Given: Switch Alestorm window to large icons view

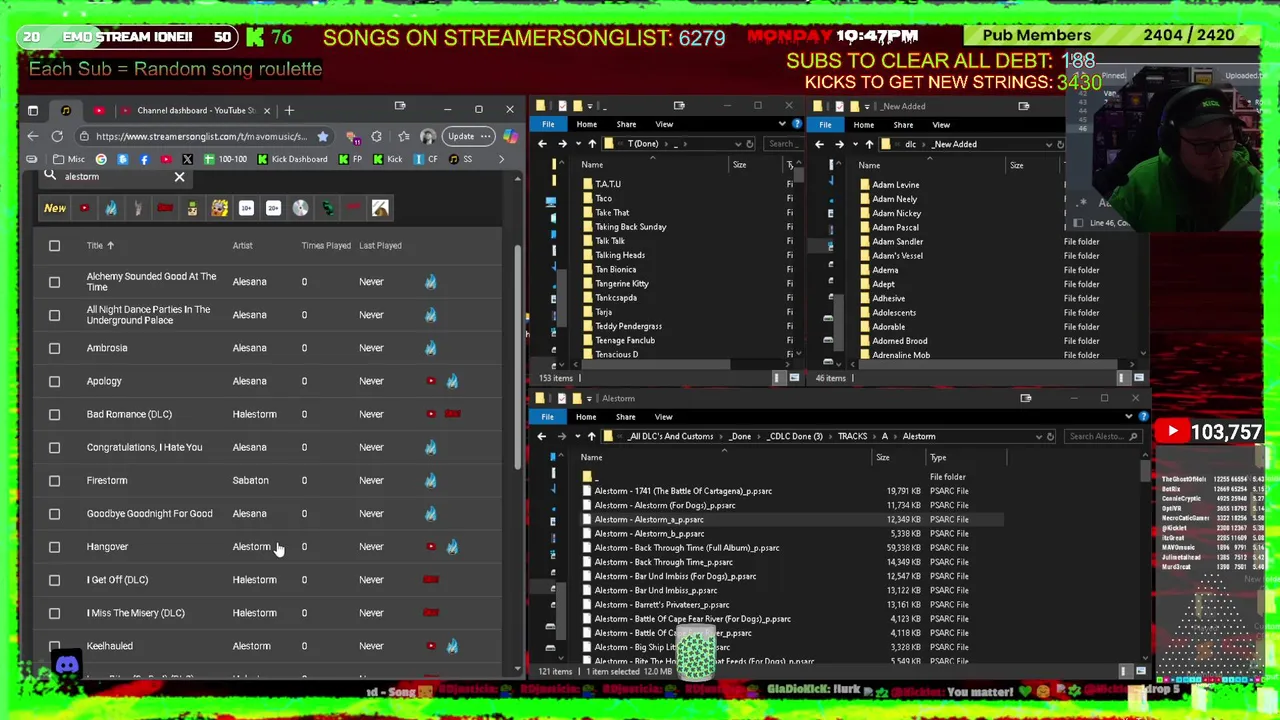Looking at the screenshot, I should (1140, 671).
